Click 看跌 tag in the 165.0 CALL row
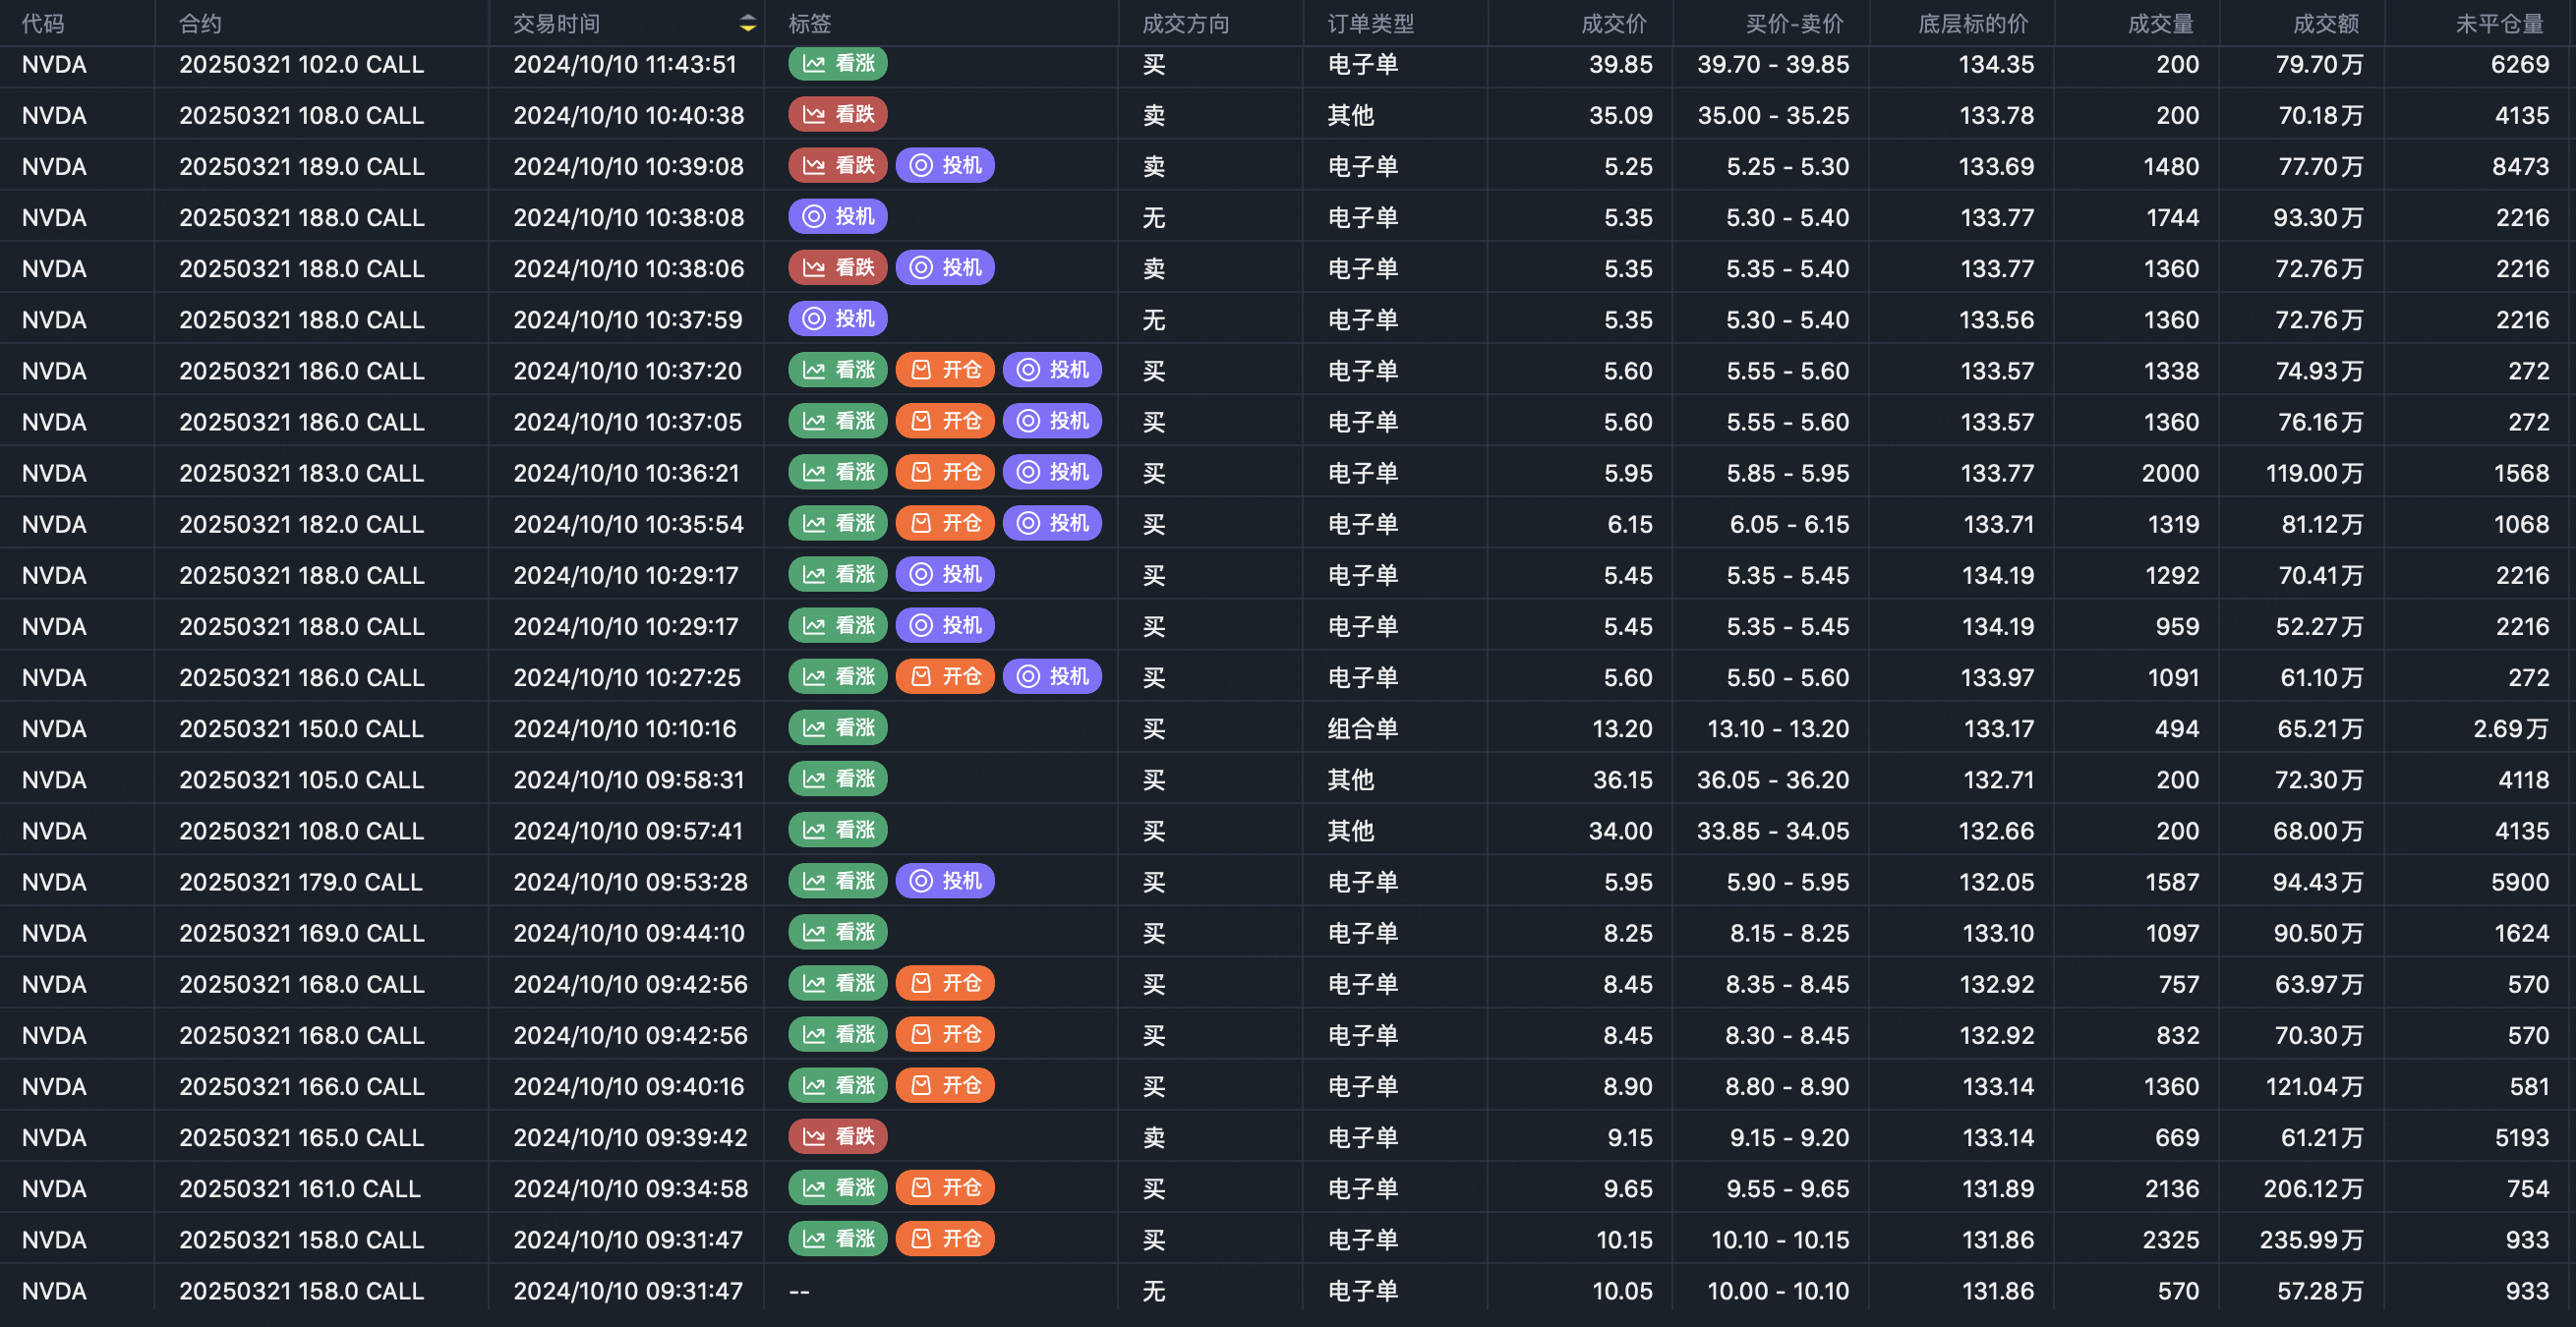The image size is (2576, 1327). pyautogui.click(x=838, y=1137)
